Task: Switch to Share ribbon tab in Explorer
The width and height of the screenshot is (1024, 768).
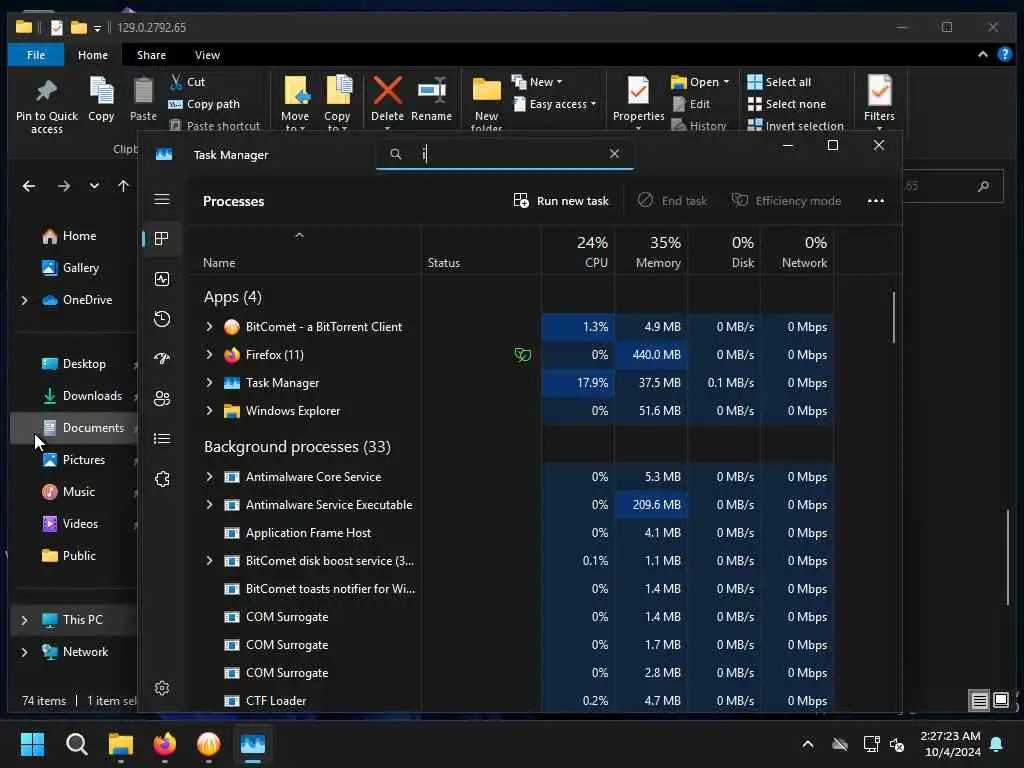Action: tap(151, 55)
